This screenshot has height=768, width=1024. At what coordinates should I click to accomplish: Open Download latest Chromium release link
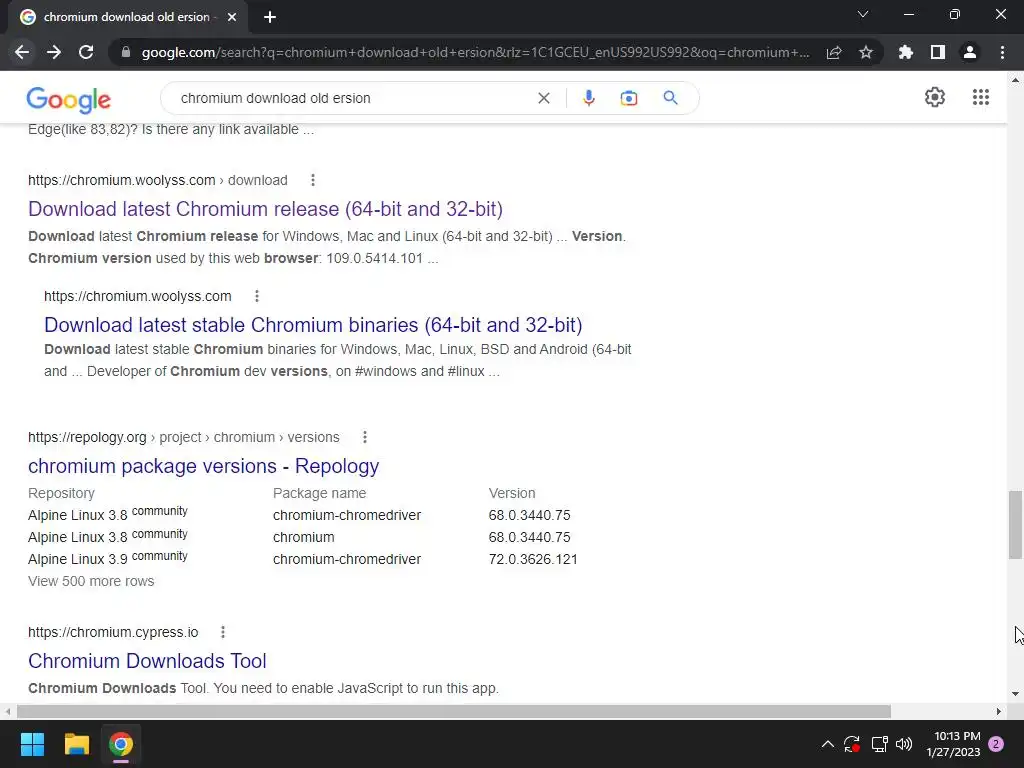point(265,209)
